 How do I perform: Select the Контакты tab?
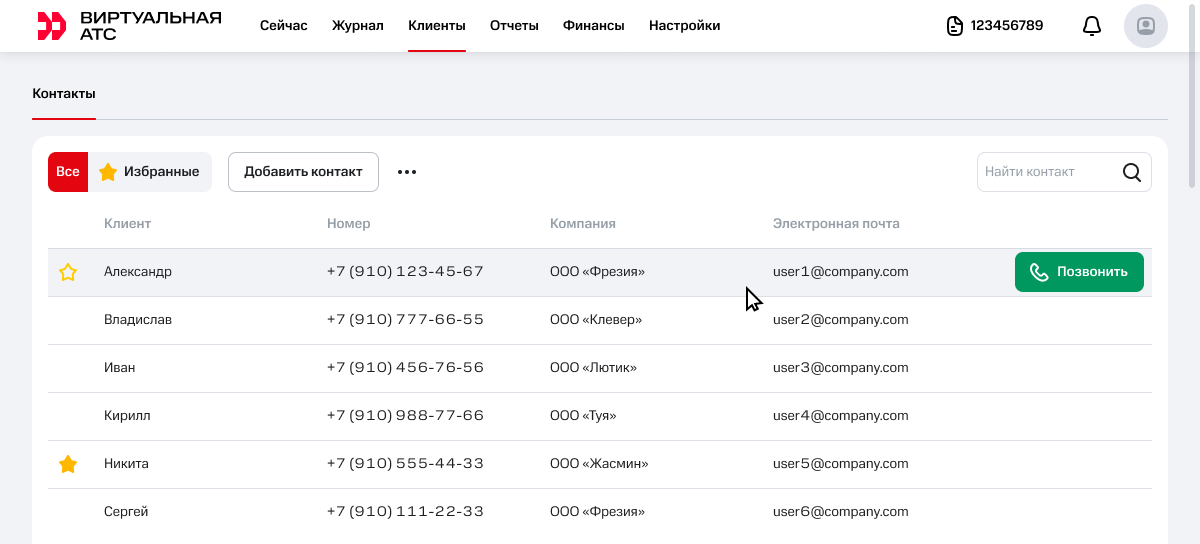point(64,94)
